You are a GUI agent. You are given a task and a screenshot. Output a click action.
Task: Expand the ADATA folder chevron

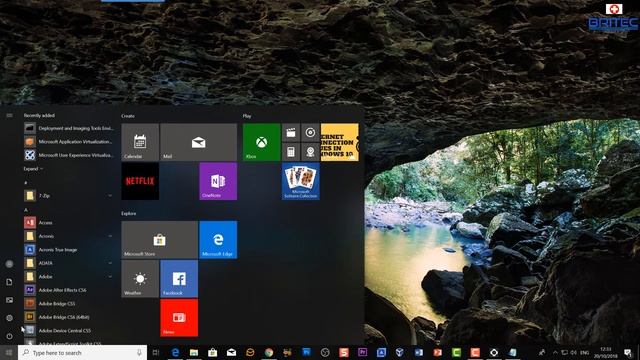click(110, 263)
